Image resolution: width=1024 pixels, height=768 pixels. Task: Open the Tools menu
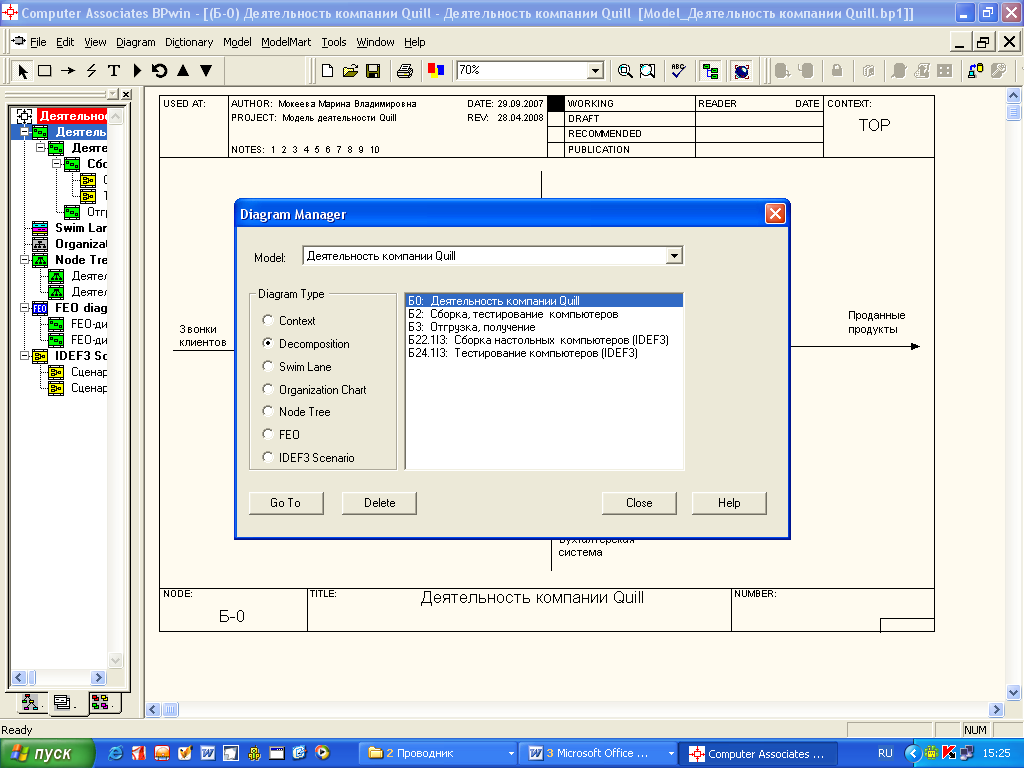(x=334, y=42)
